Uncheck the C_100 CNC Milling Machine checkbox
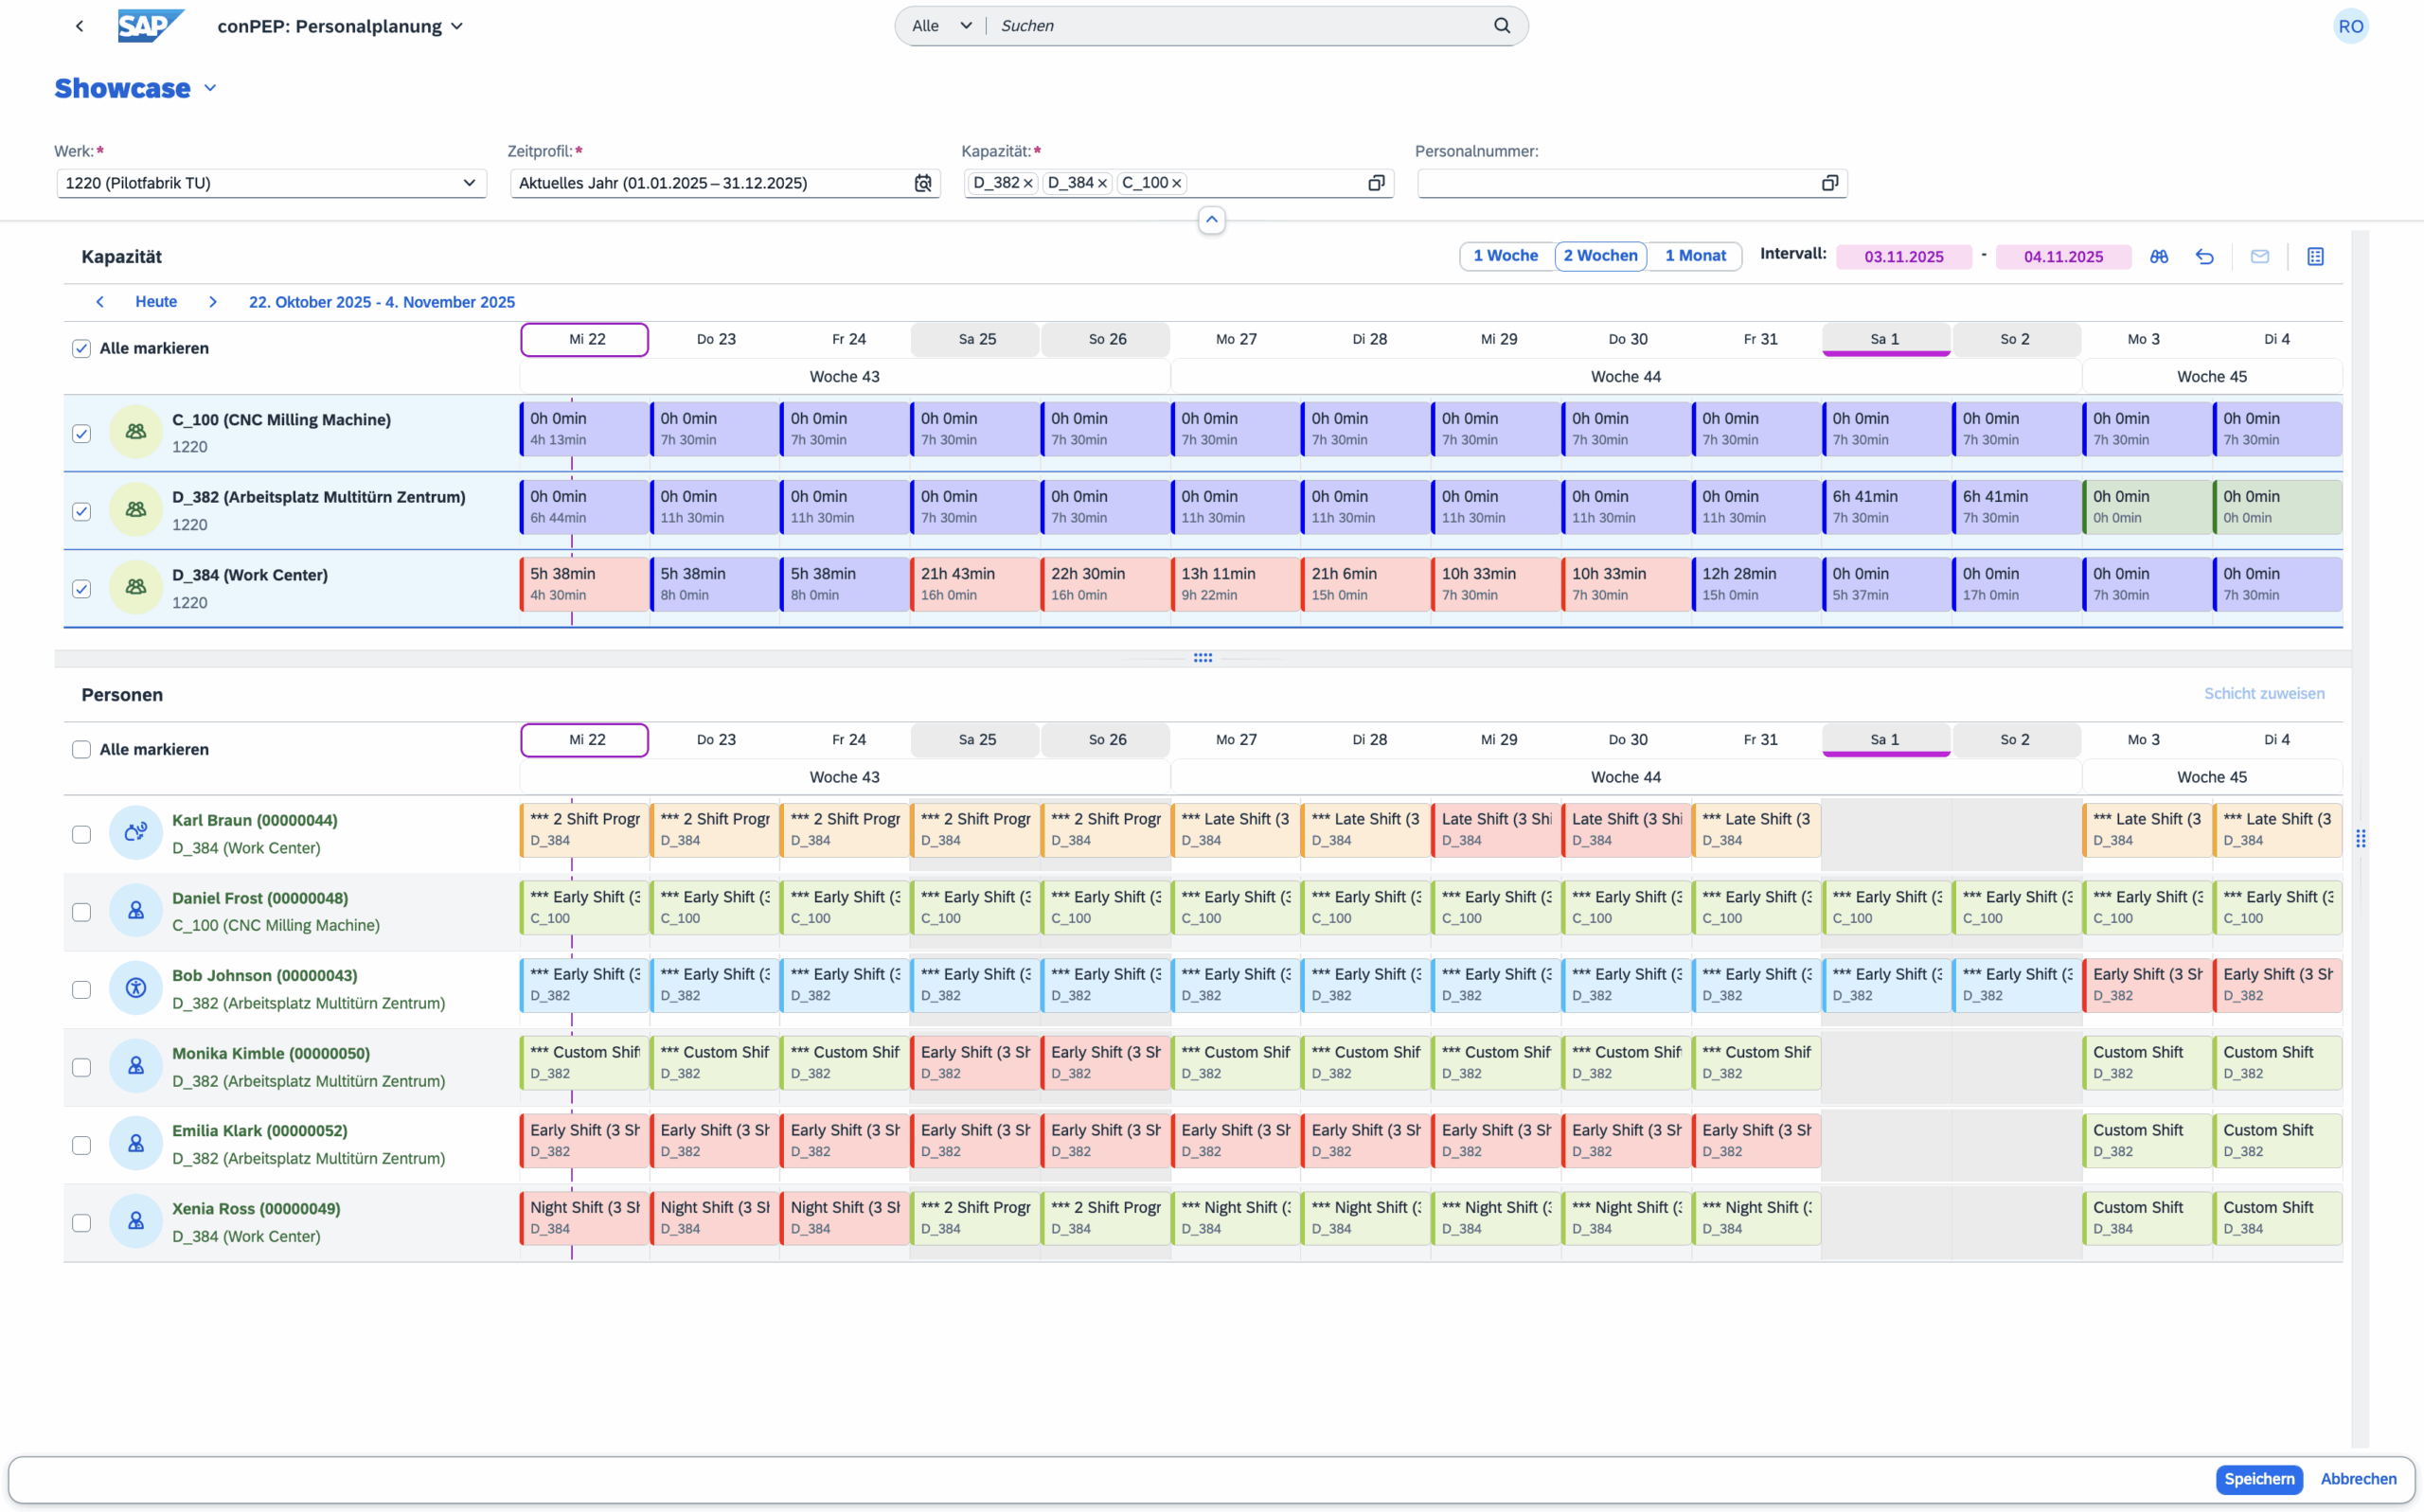This screenshot has height=1512, width=2424. click(x=82, y=434)
